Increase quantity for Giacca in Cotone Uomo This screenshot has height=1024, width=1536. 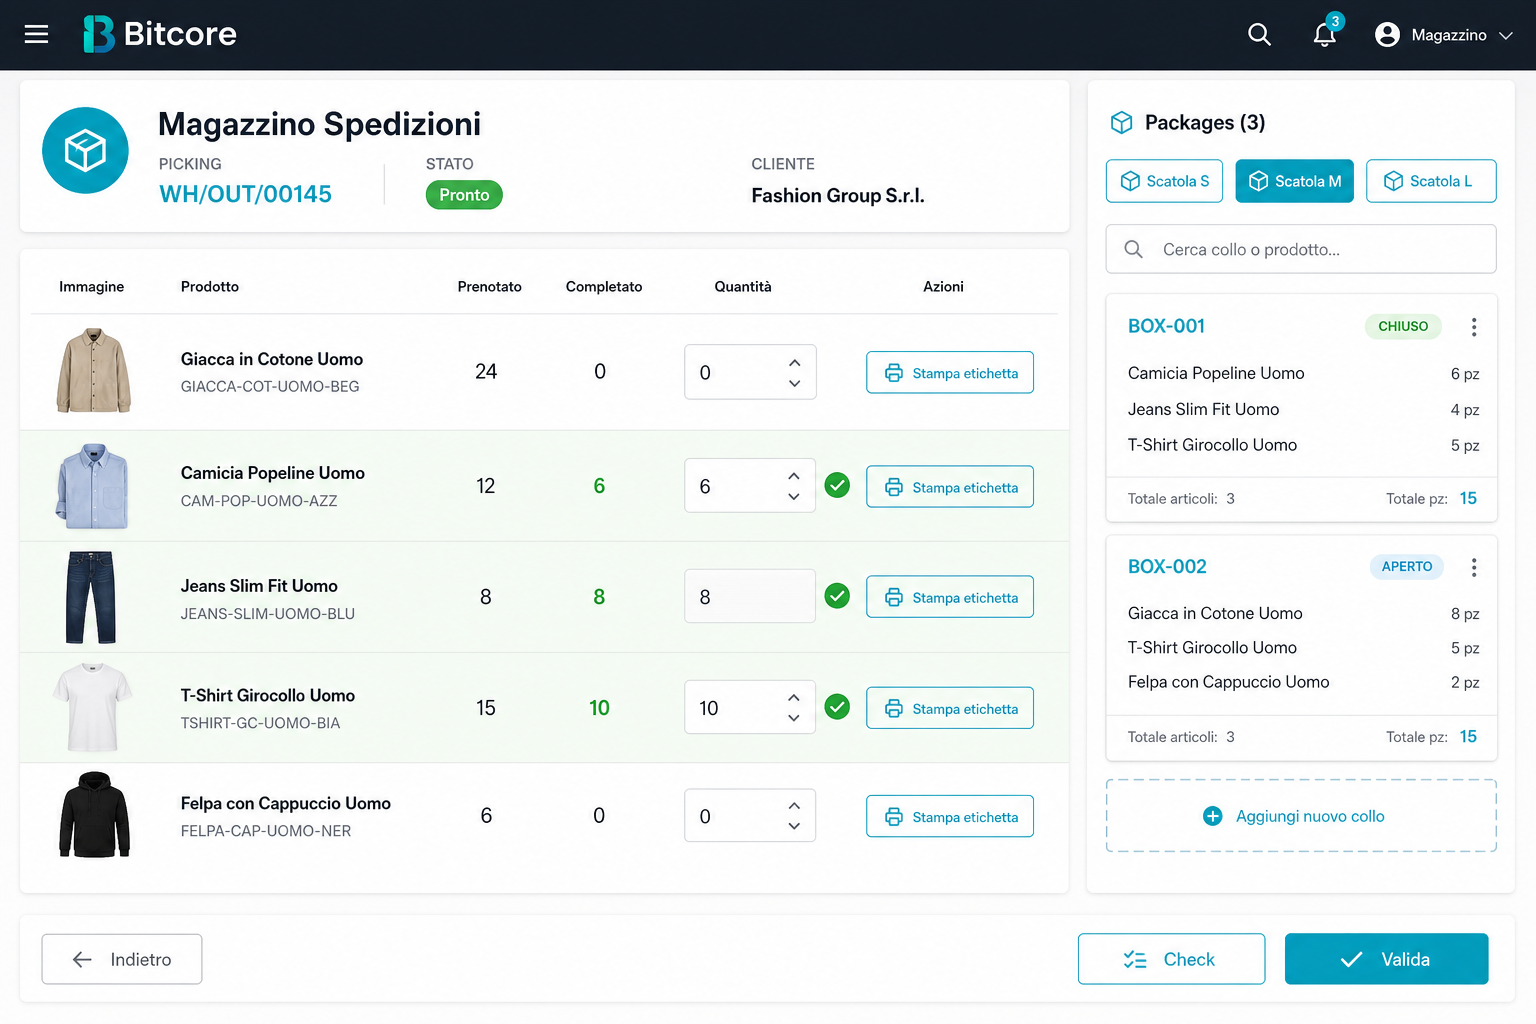[794, 363]
